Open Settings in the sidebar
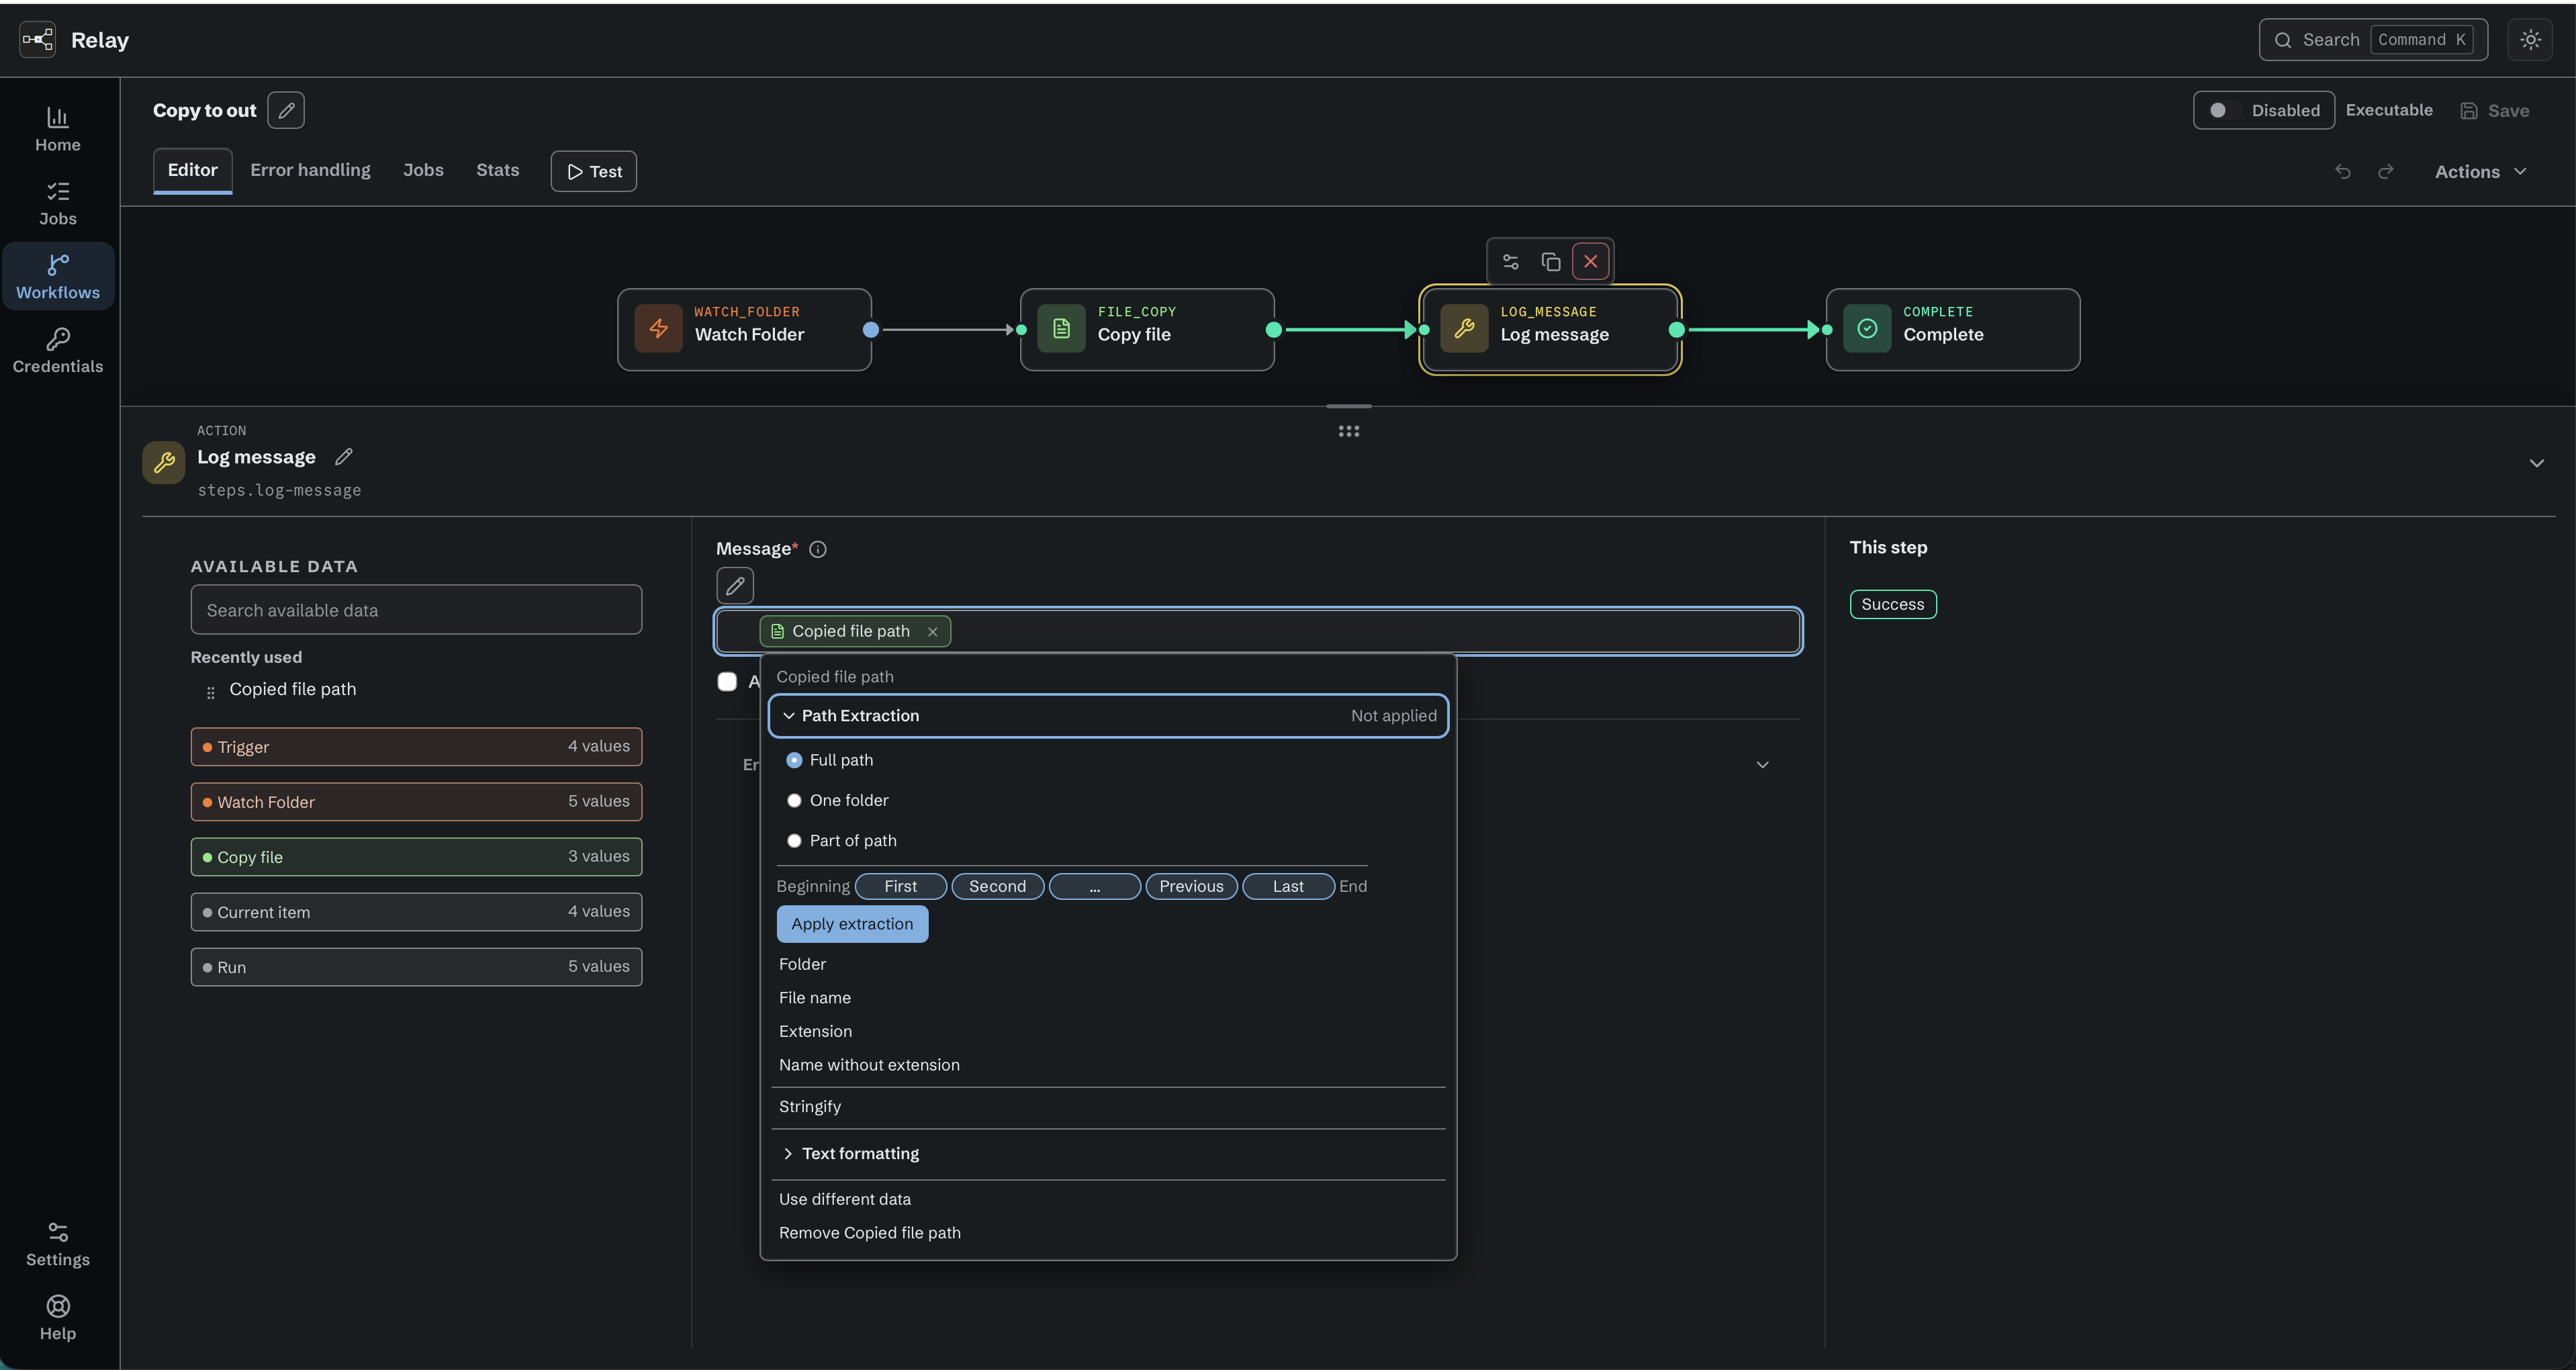The width and height of the screenshot is (2576, 1370). [x=58, y=1245]
